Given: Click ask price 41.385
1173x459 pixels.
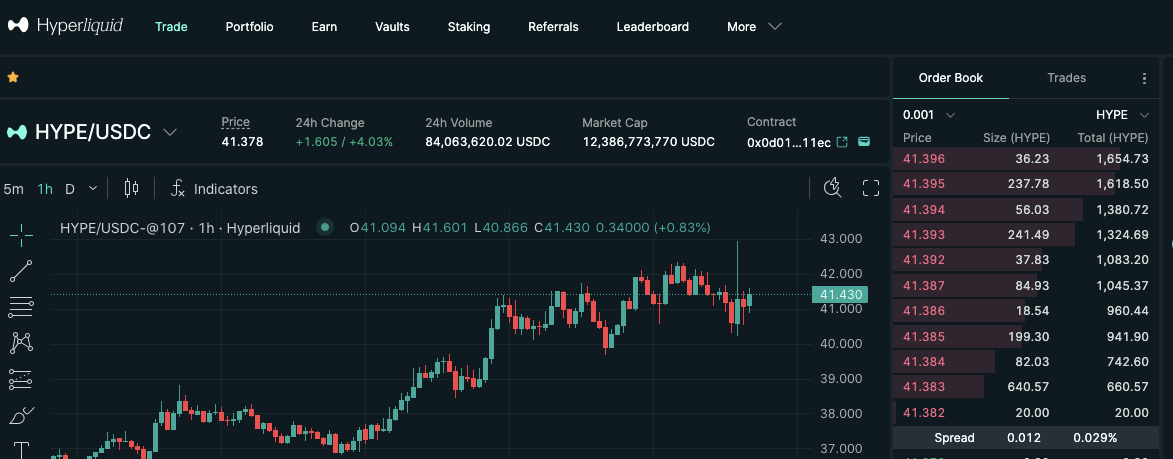Looking at the screenshot, I should pos(924,336).
